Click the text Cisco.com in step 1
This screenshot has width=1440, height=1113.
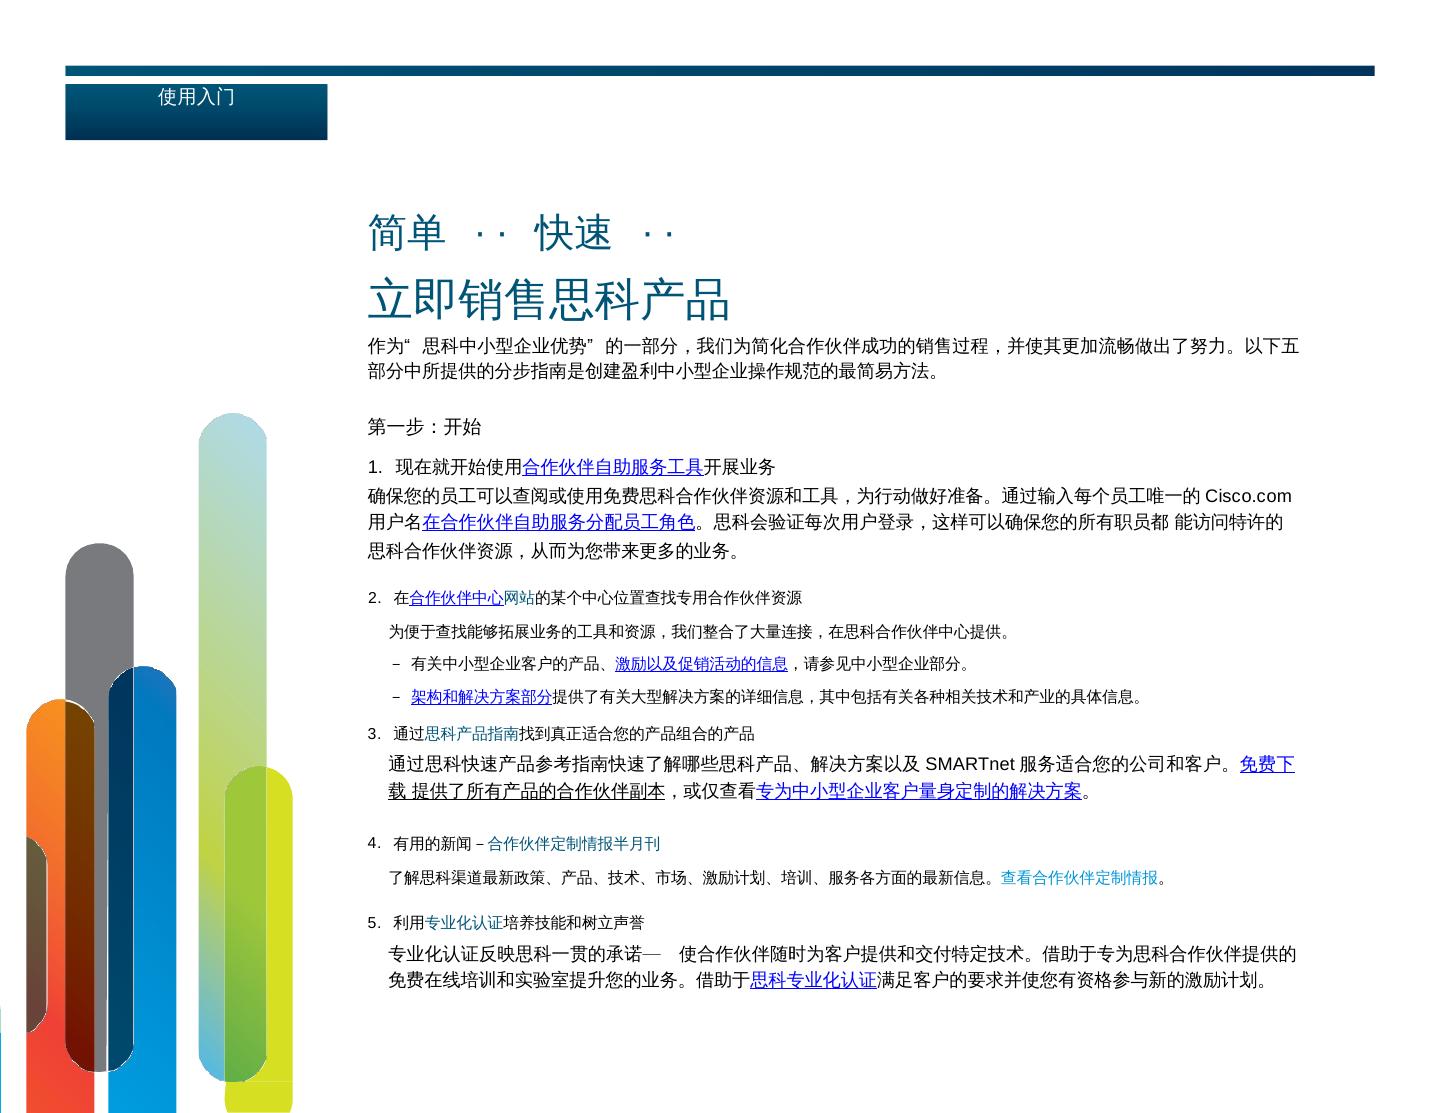[x=1248, y=496]
